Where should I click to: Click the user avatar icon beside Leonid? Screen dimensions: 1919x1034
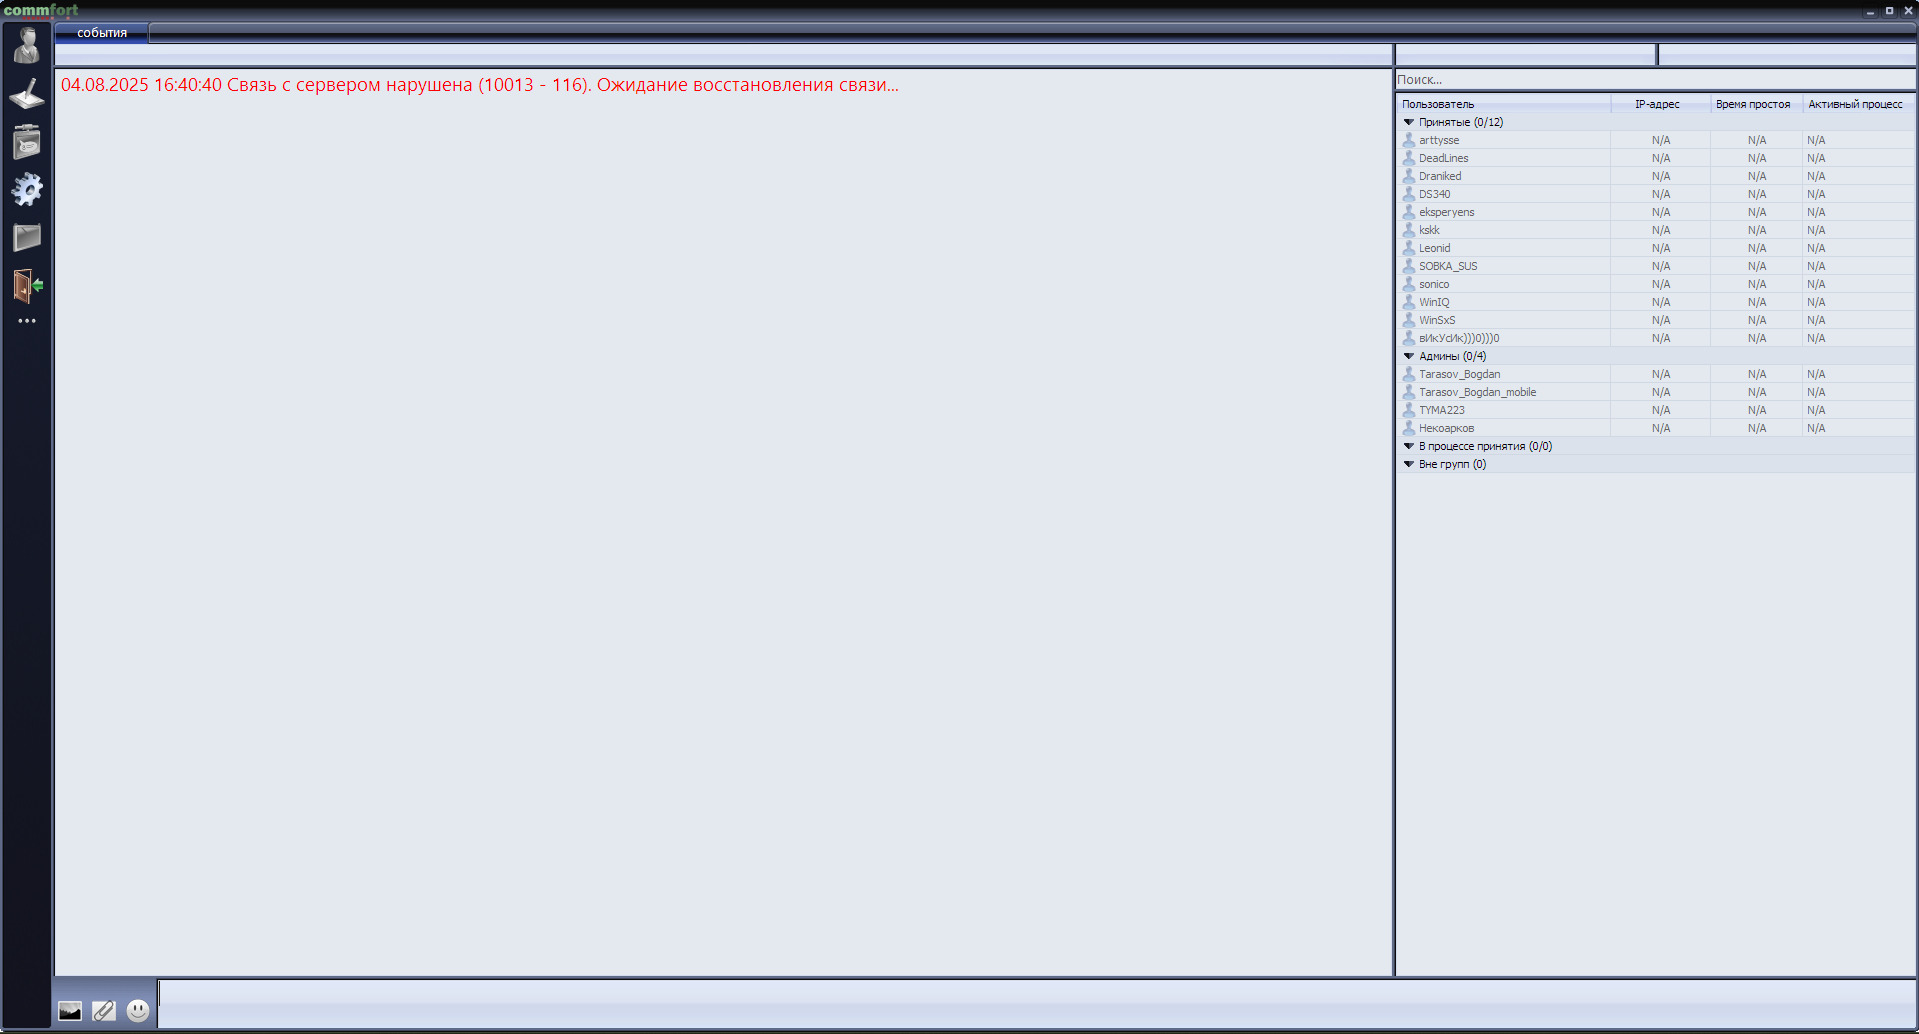[x=1409, y=248]
